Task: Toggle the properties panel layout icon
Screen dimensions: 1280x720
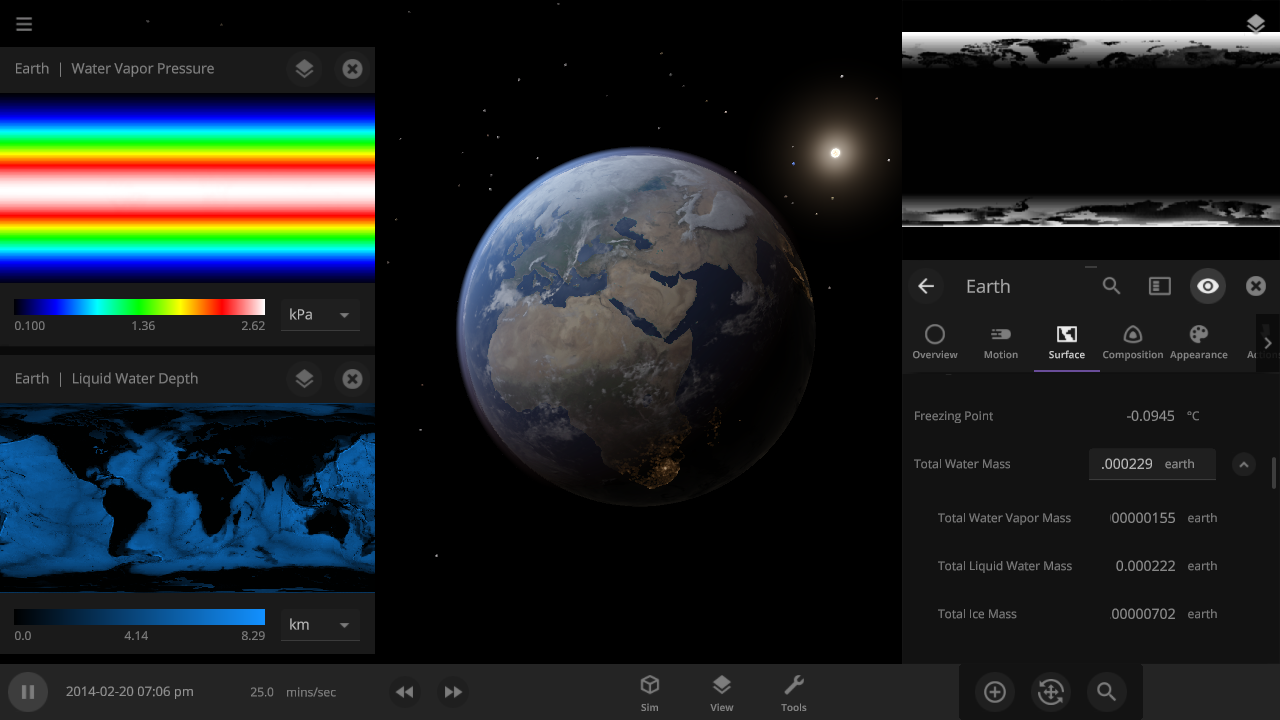Action: click(x=1159, y=286)
